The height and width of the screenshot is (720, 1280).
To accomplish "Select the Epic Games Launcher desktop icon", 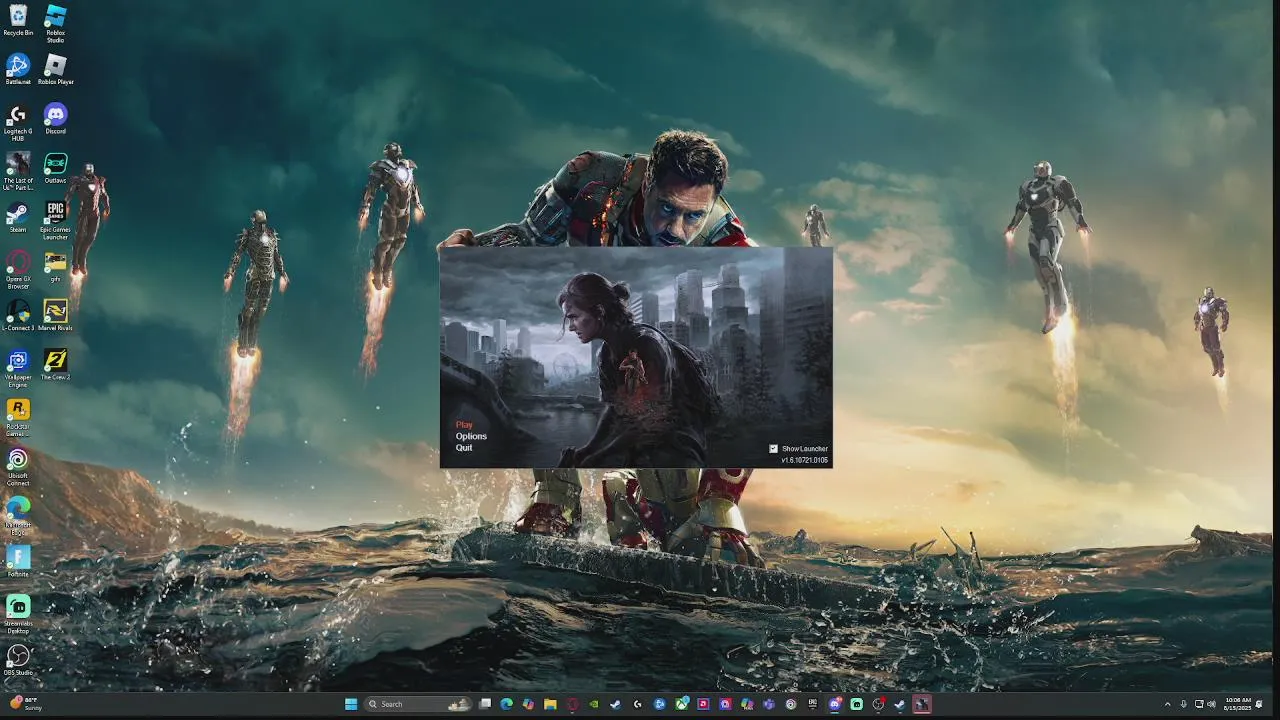I will pos(55,220).
